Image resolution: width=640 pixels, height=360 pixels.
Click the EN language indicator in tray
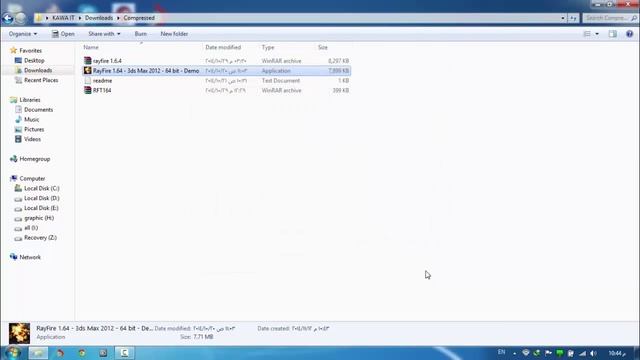501,352
